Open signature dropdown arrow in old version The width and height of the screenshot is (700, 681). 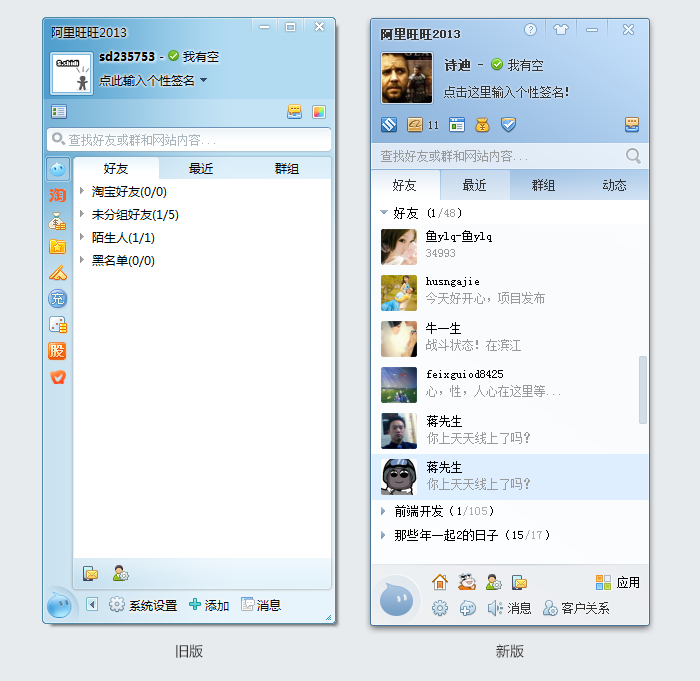pos(204,80)
